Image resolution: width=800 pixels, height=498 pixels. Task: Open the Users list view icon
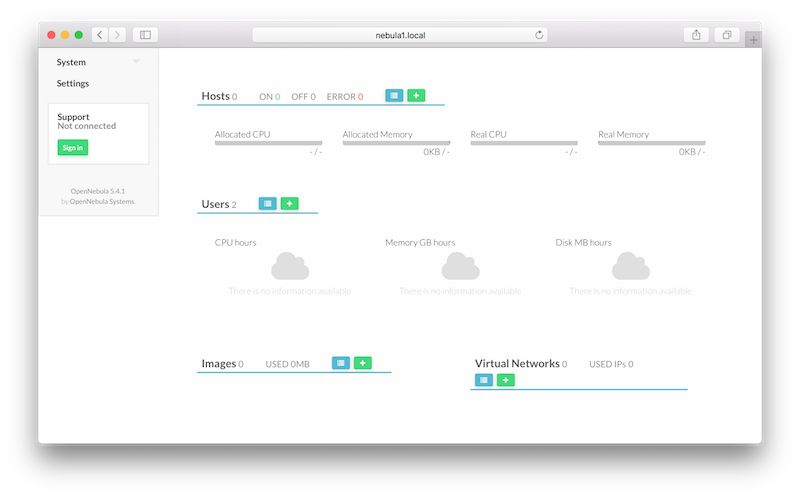click(268, 203)
